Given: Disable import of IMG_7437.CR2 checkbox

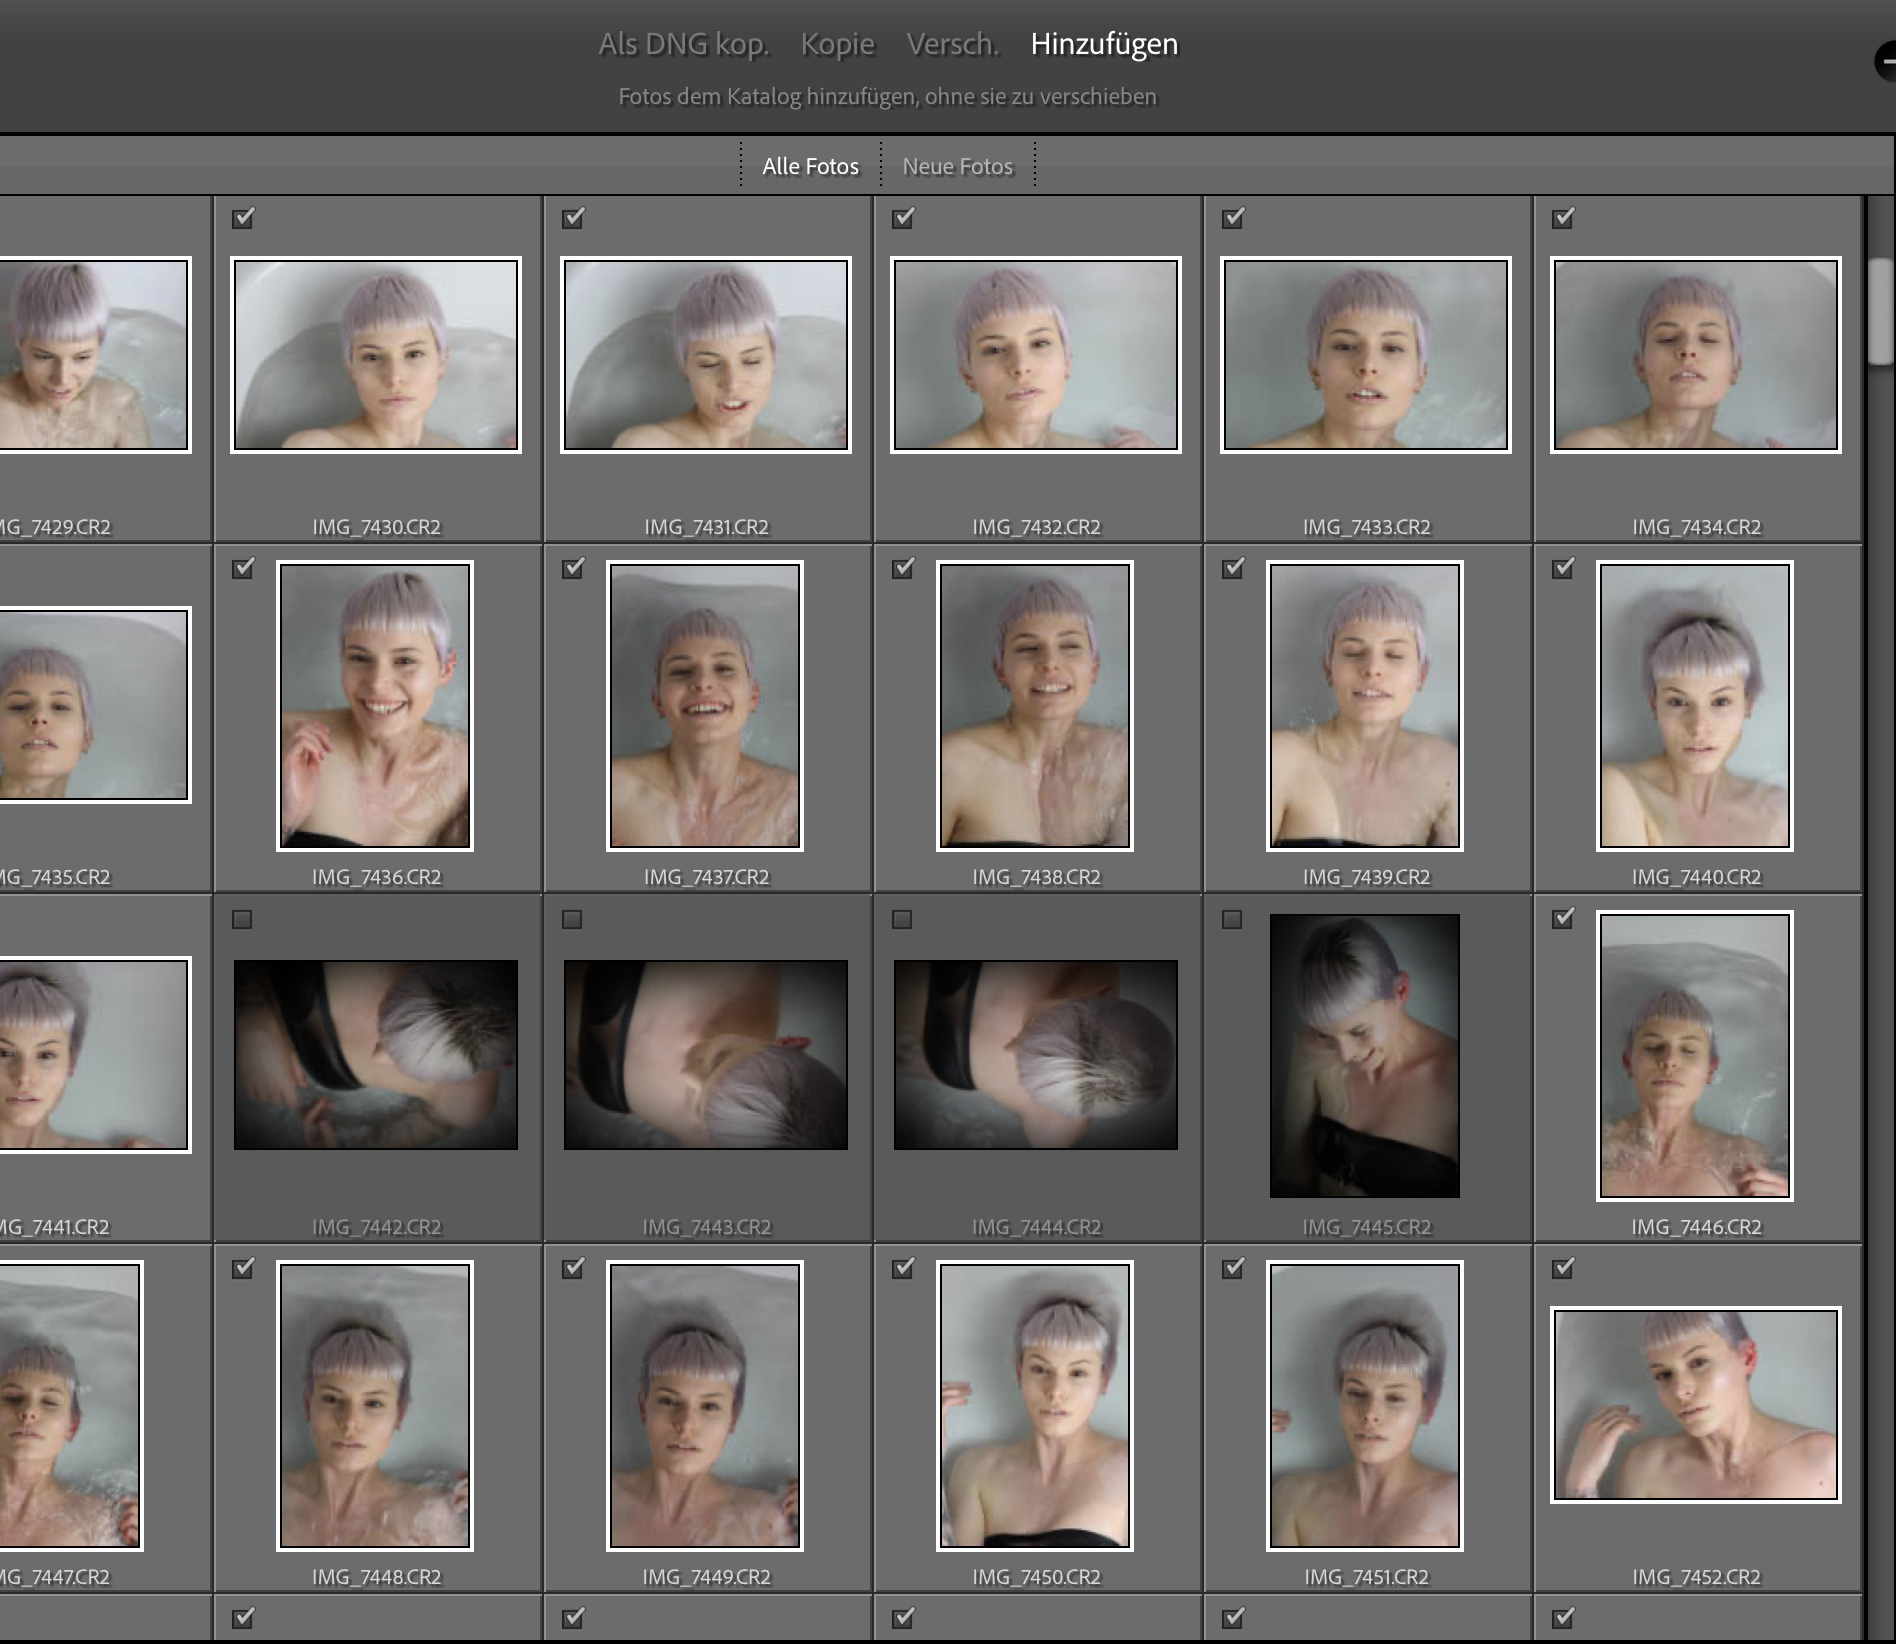Looking at the screenshot, I should (x=573, y=568).
